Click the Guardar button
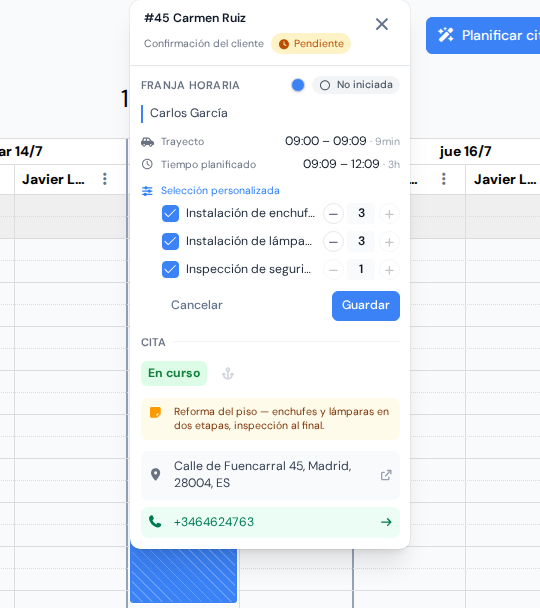The height and width of the screenshot is (608, 540). (x=366, y=306)
